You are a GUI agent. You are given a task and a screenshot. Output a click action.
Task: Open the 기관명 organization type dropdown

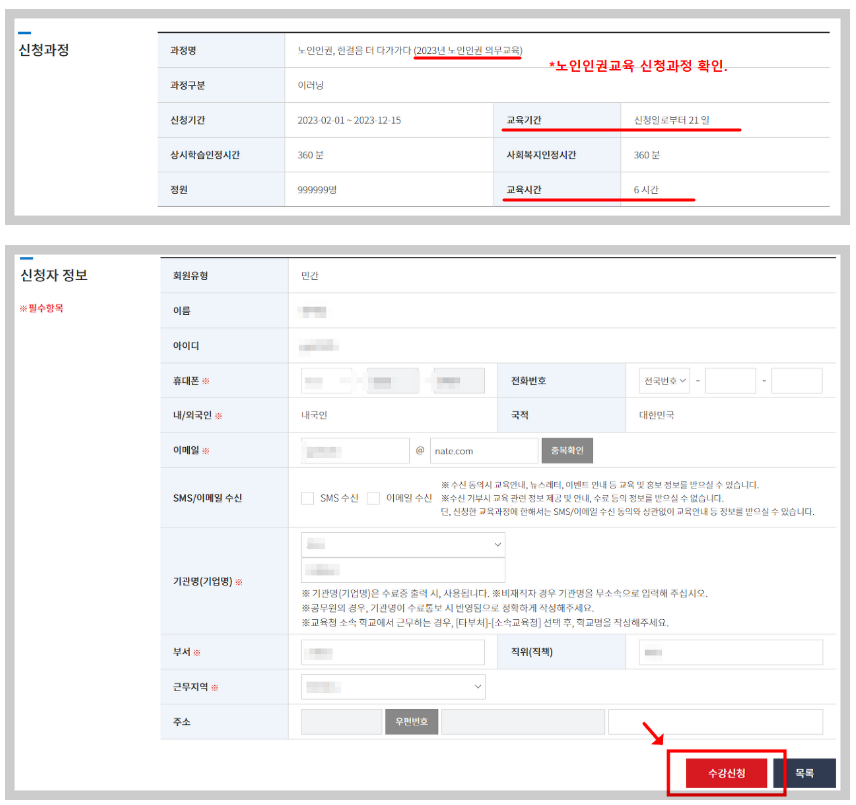pos(403,545)
